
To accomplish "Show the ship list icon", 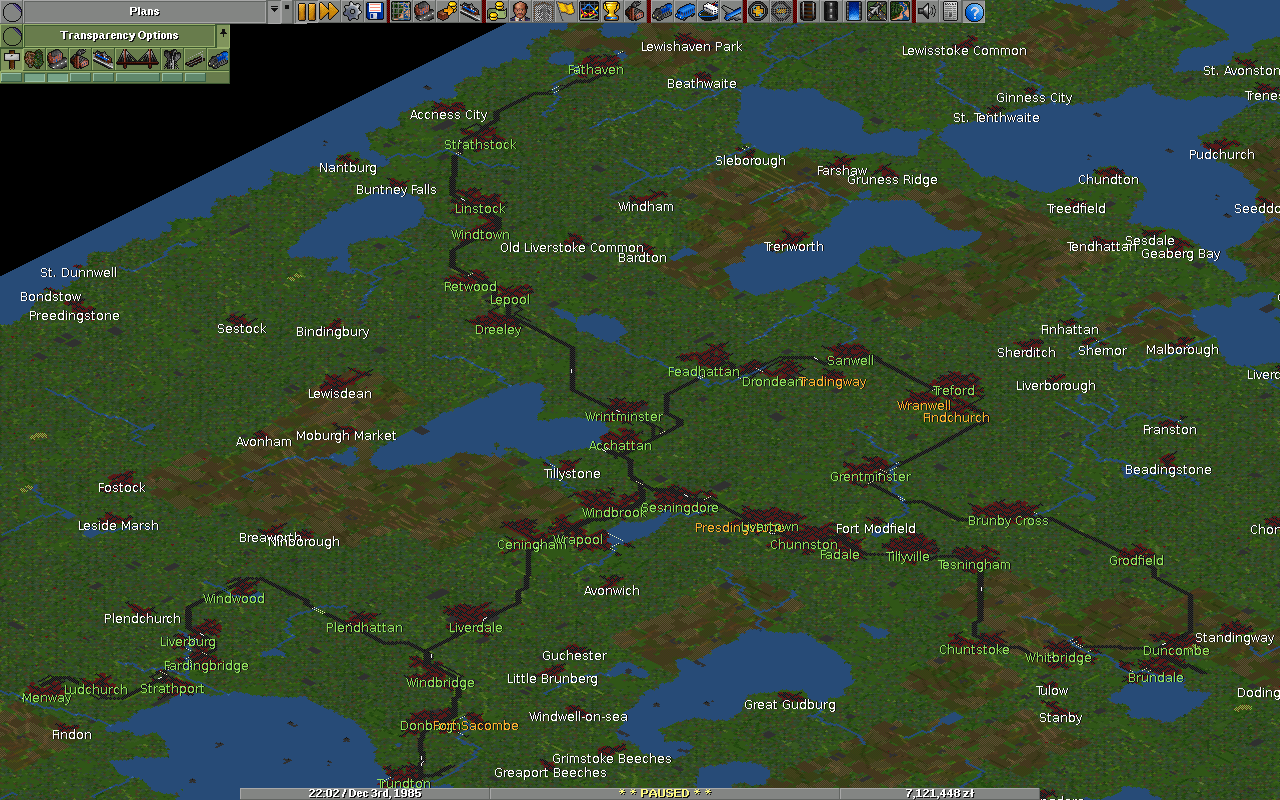I will (709, 12).
